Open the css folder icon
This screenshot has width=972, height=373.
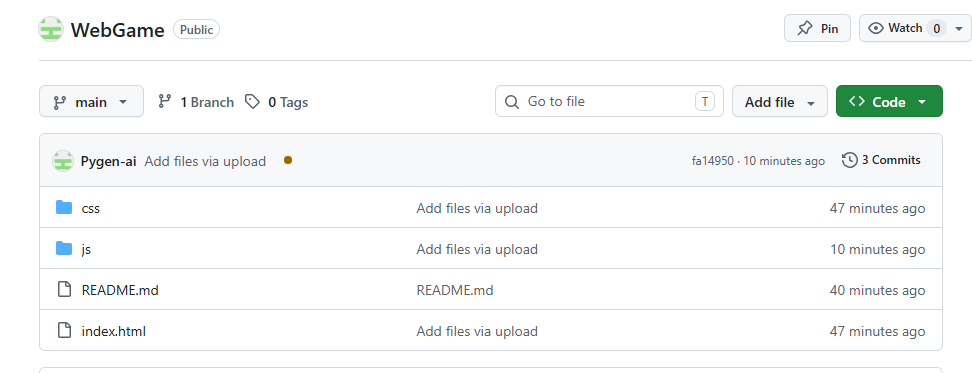click(x=64, y=208)
